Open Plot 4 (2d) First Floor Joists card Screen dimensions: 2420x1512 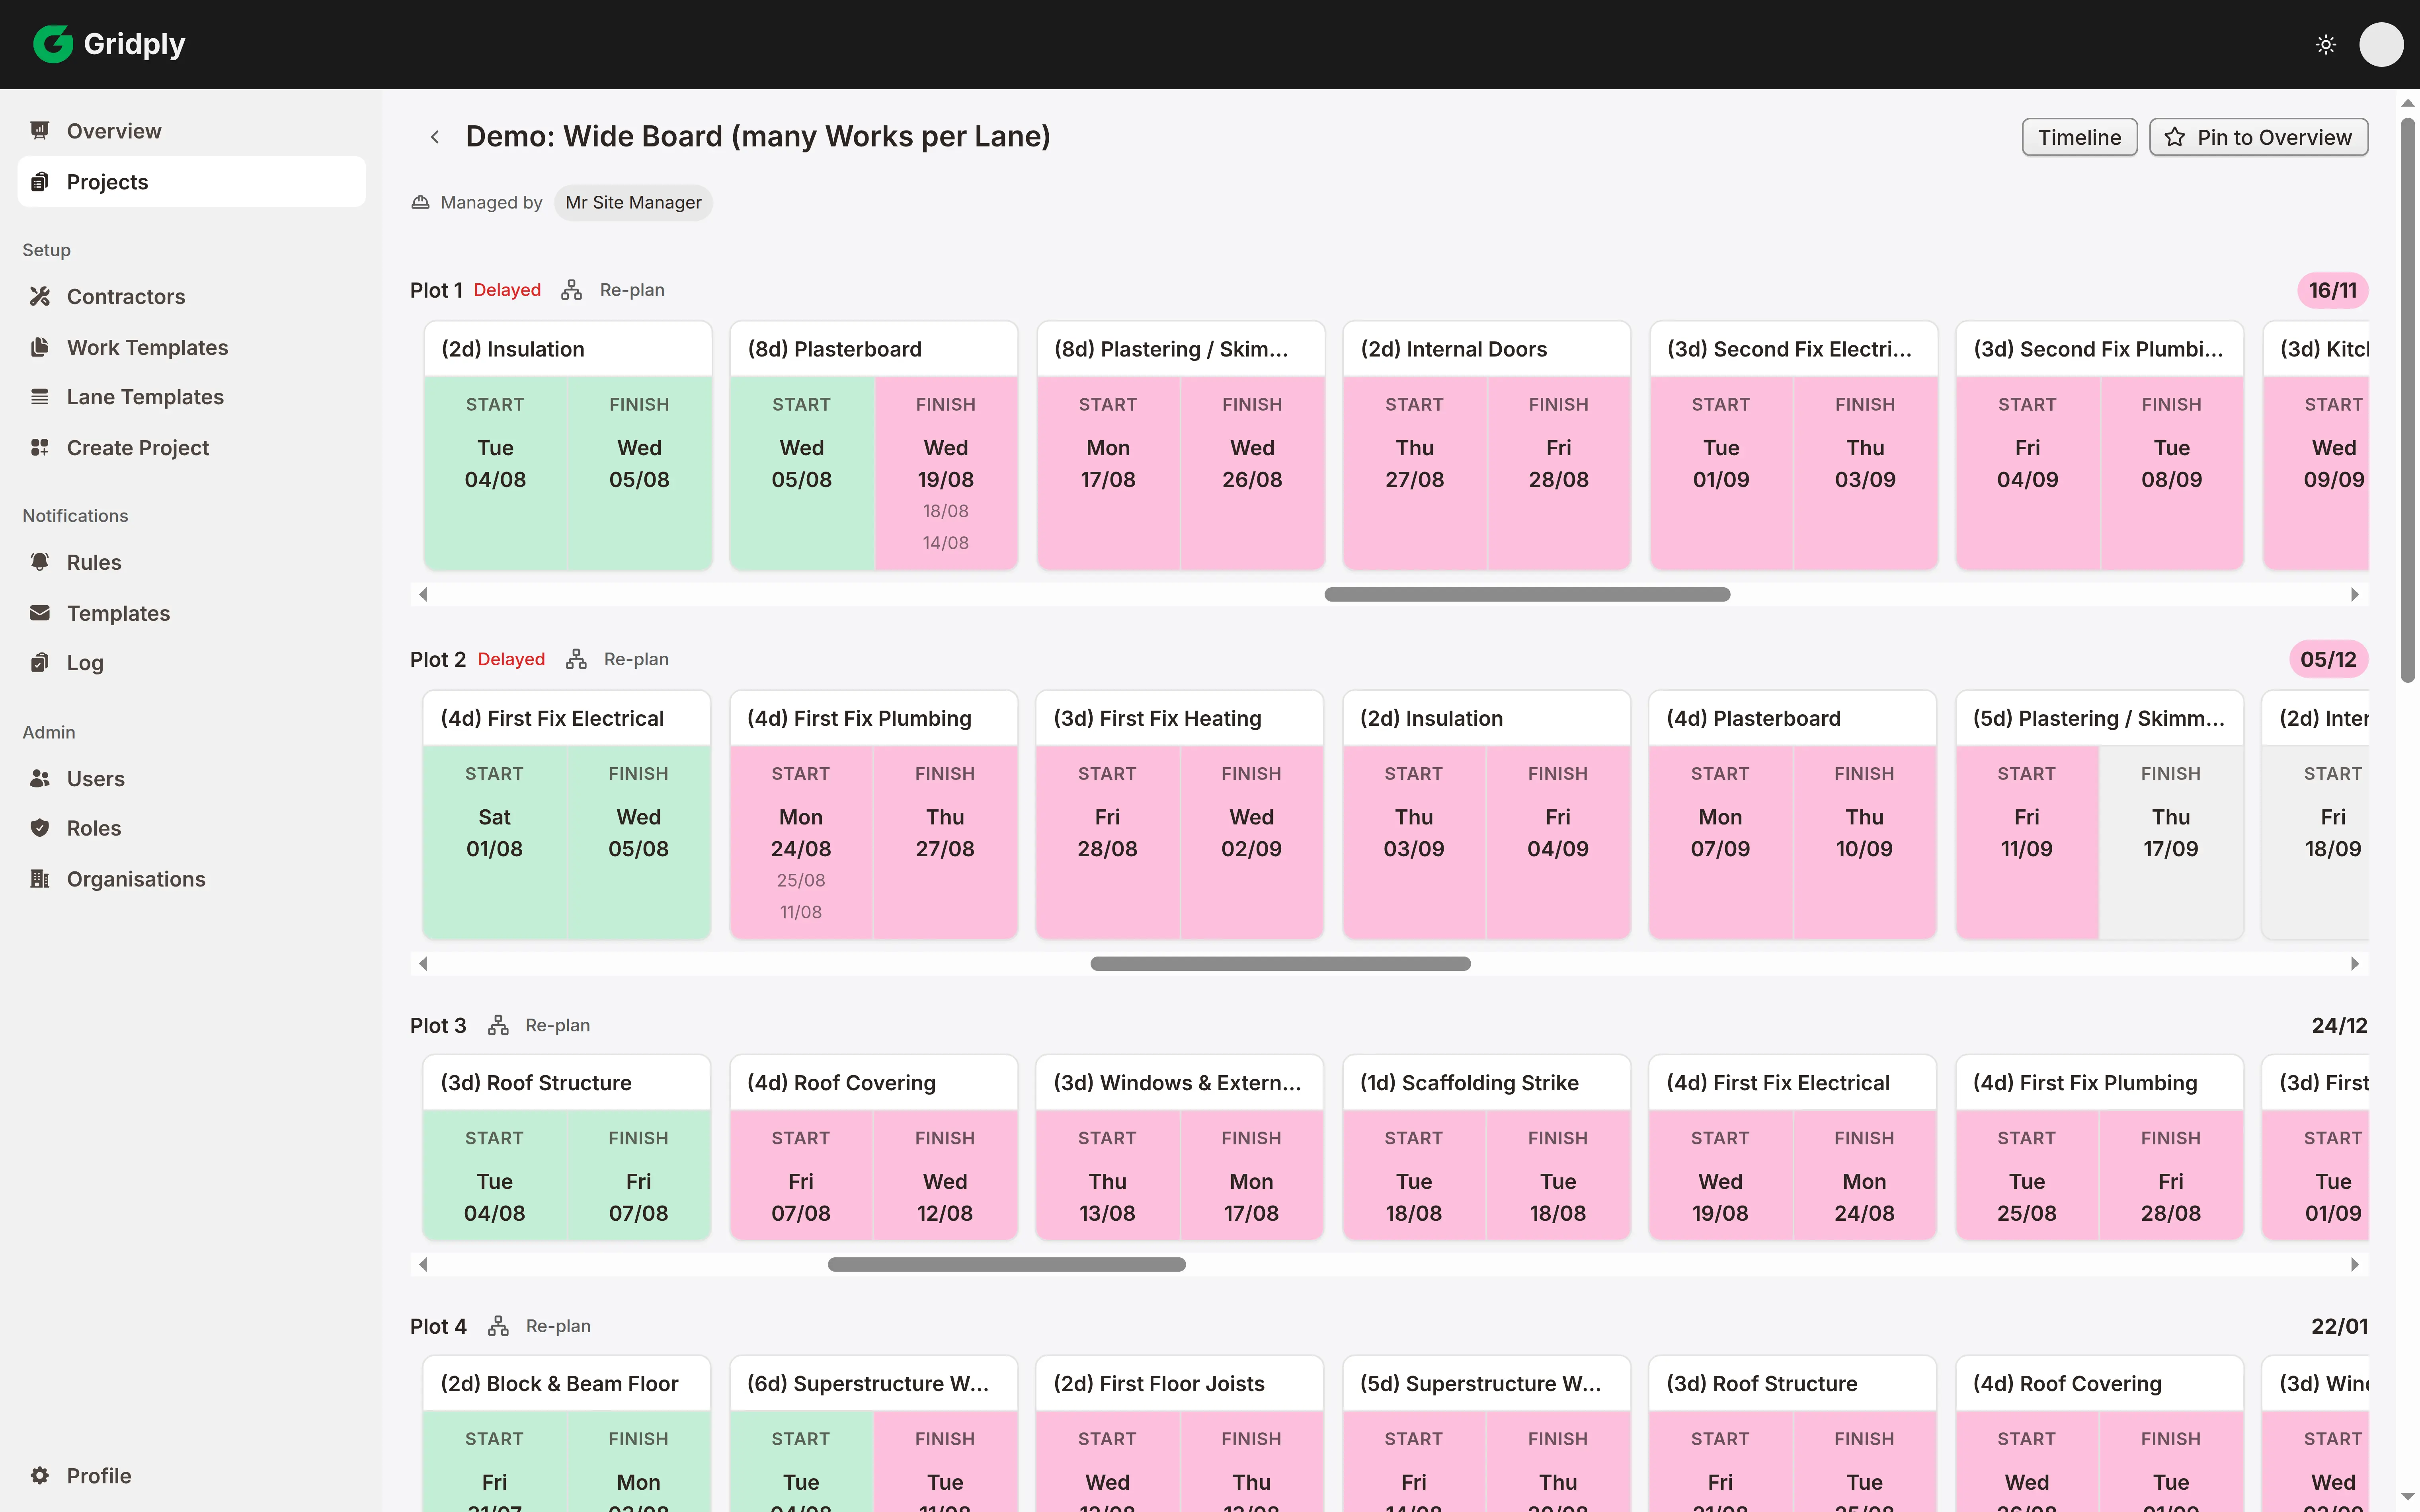(1180, 1434)
